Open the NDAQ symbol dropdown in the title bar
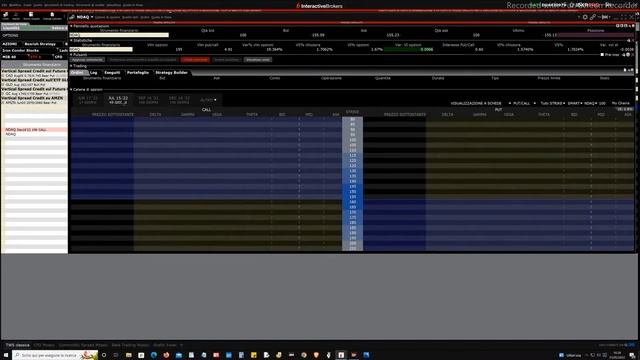 pyautogui.click(x=92, y=17)
